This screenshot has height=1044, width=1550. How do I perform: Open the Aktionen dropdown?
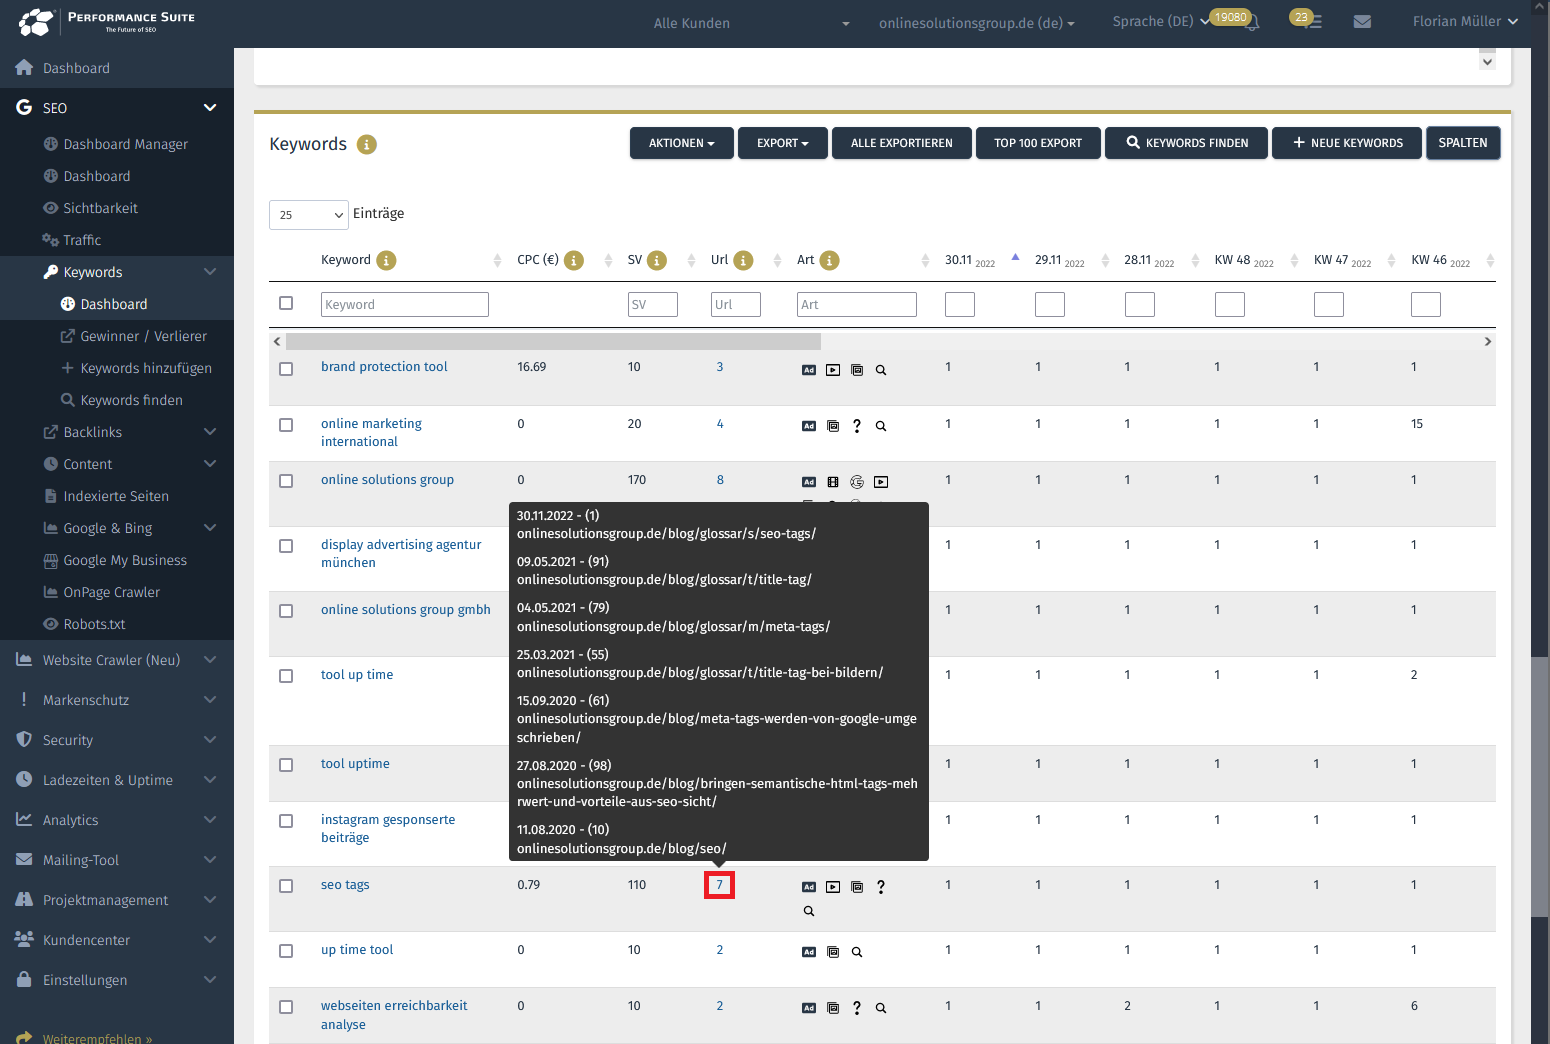point(682,143)
